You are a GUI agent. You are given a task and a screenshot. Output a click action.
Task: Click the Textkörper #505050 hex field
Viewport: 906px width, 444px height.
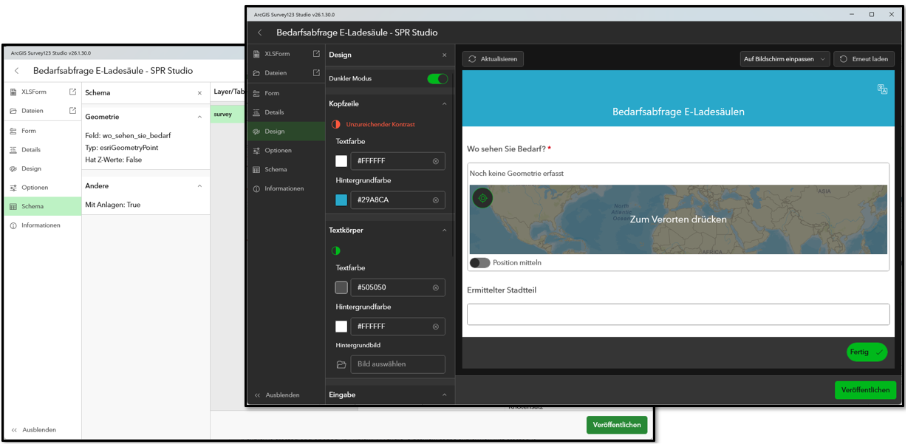[x=398, y=287]
